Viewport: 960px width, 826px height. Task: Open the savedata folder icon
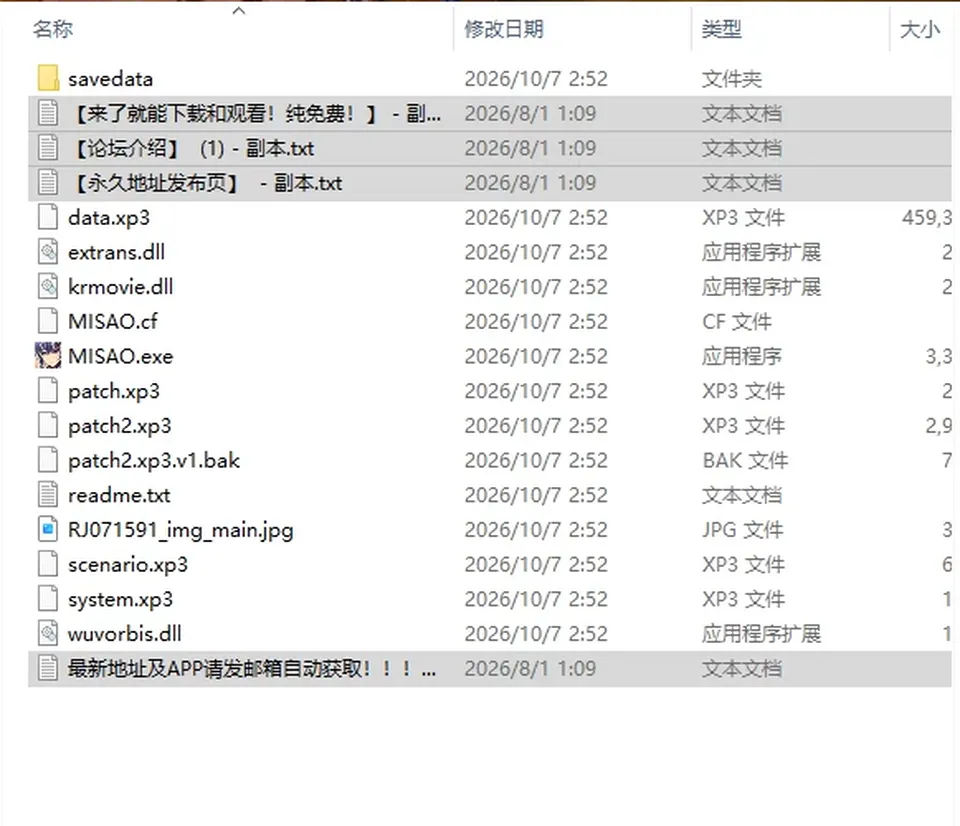tap(48, 78)
